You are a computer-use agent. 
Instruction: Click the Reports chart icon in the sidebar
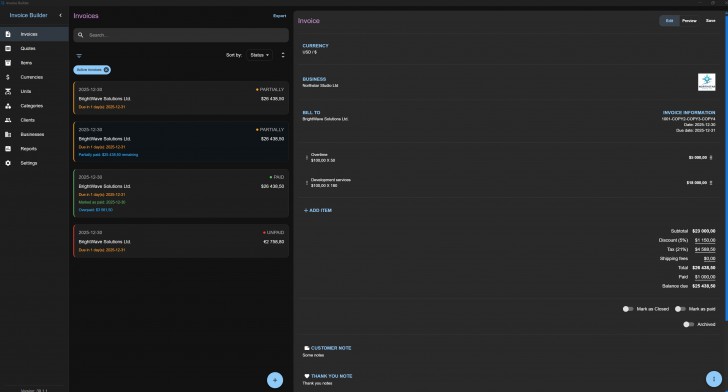point(8,149)
